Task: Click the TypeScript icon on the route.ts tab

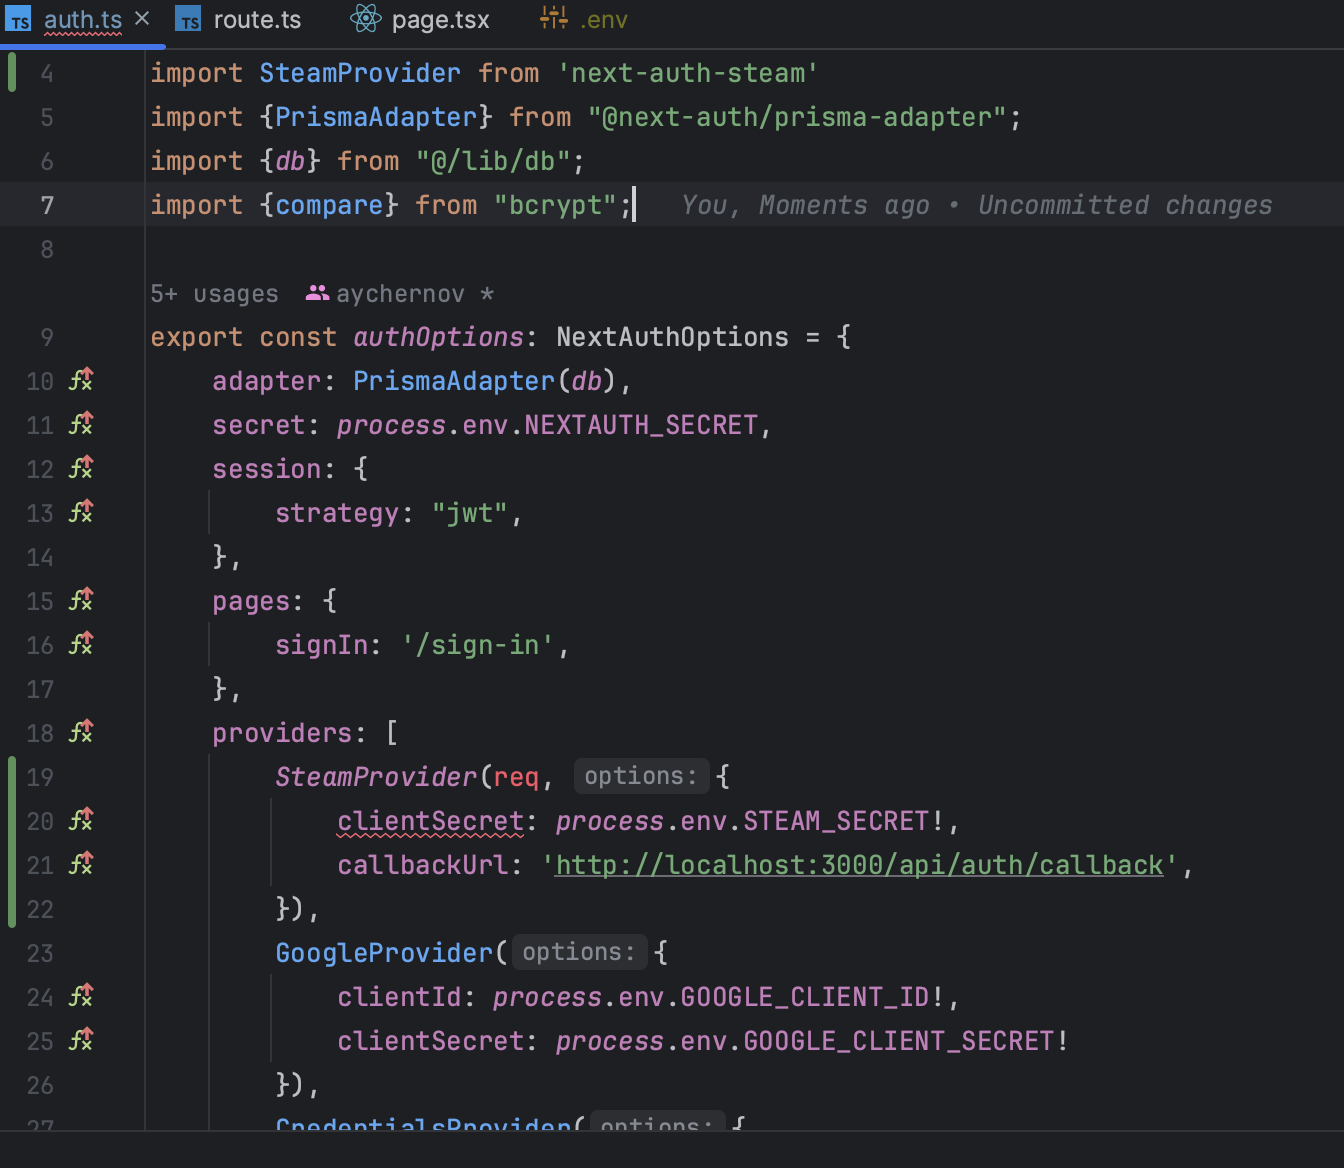Action: point(186,18)
